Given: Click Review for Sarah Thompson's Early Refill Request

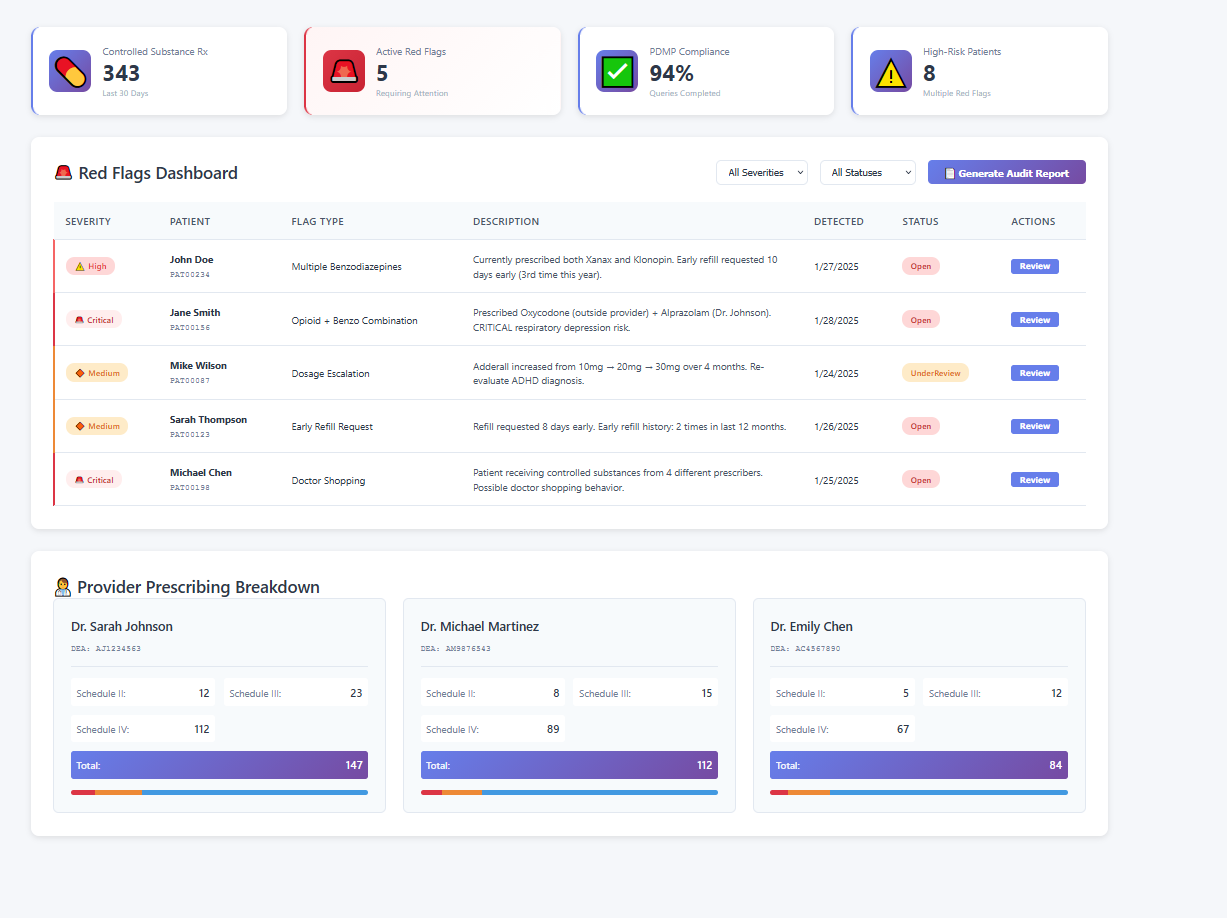Looking at the screenshot, I should pyautogui.click(x=1034, y=426).
